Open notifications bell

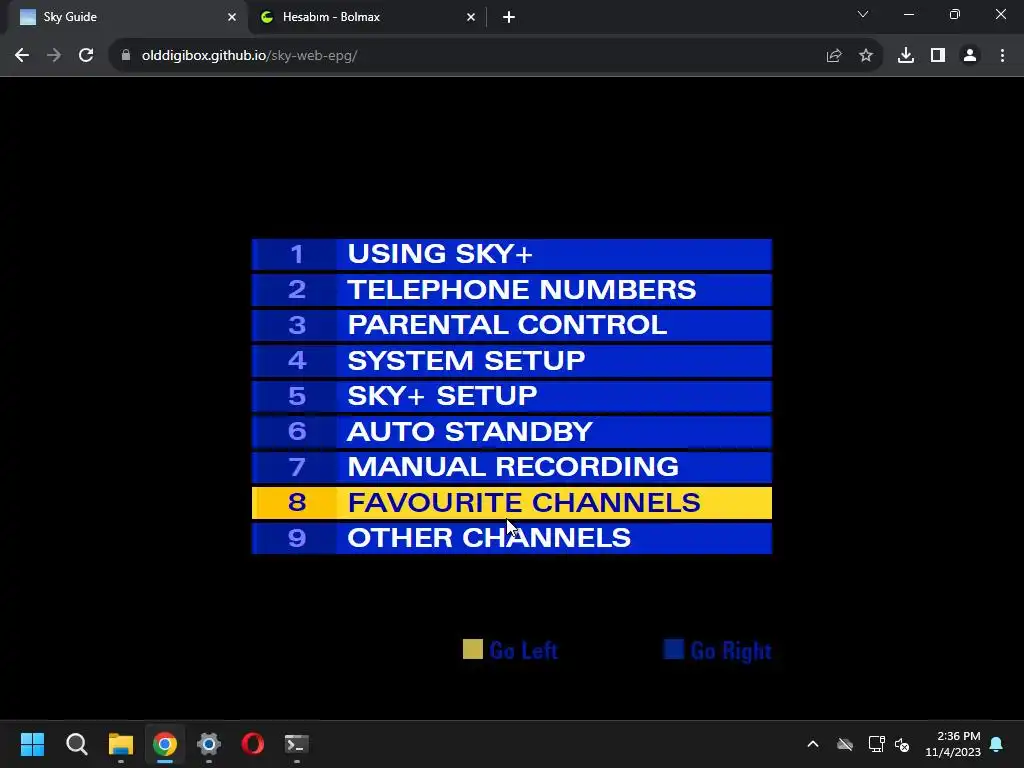click(997, 744)
